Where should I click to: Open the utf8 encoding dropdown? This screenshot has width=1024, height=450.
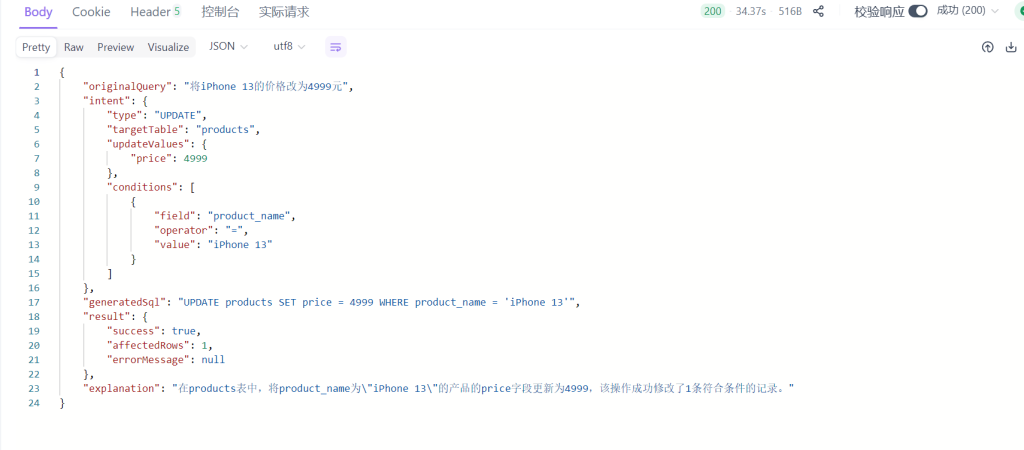point(289,47)
